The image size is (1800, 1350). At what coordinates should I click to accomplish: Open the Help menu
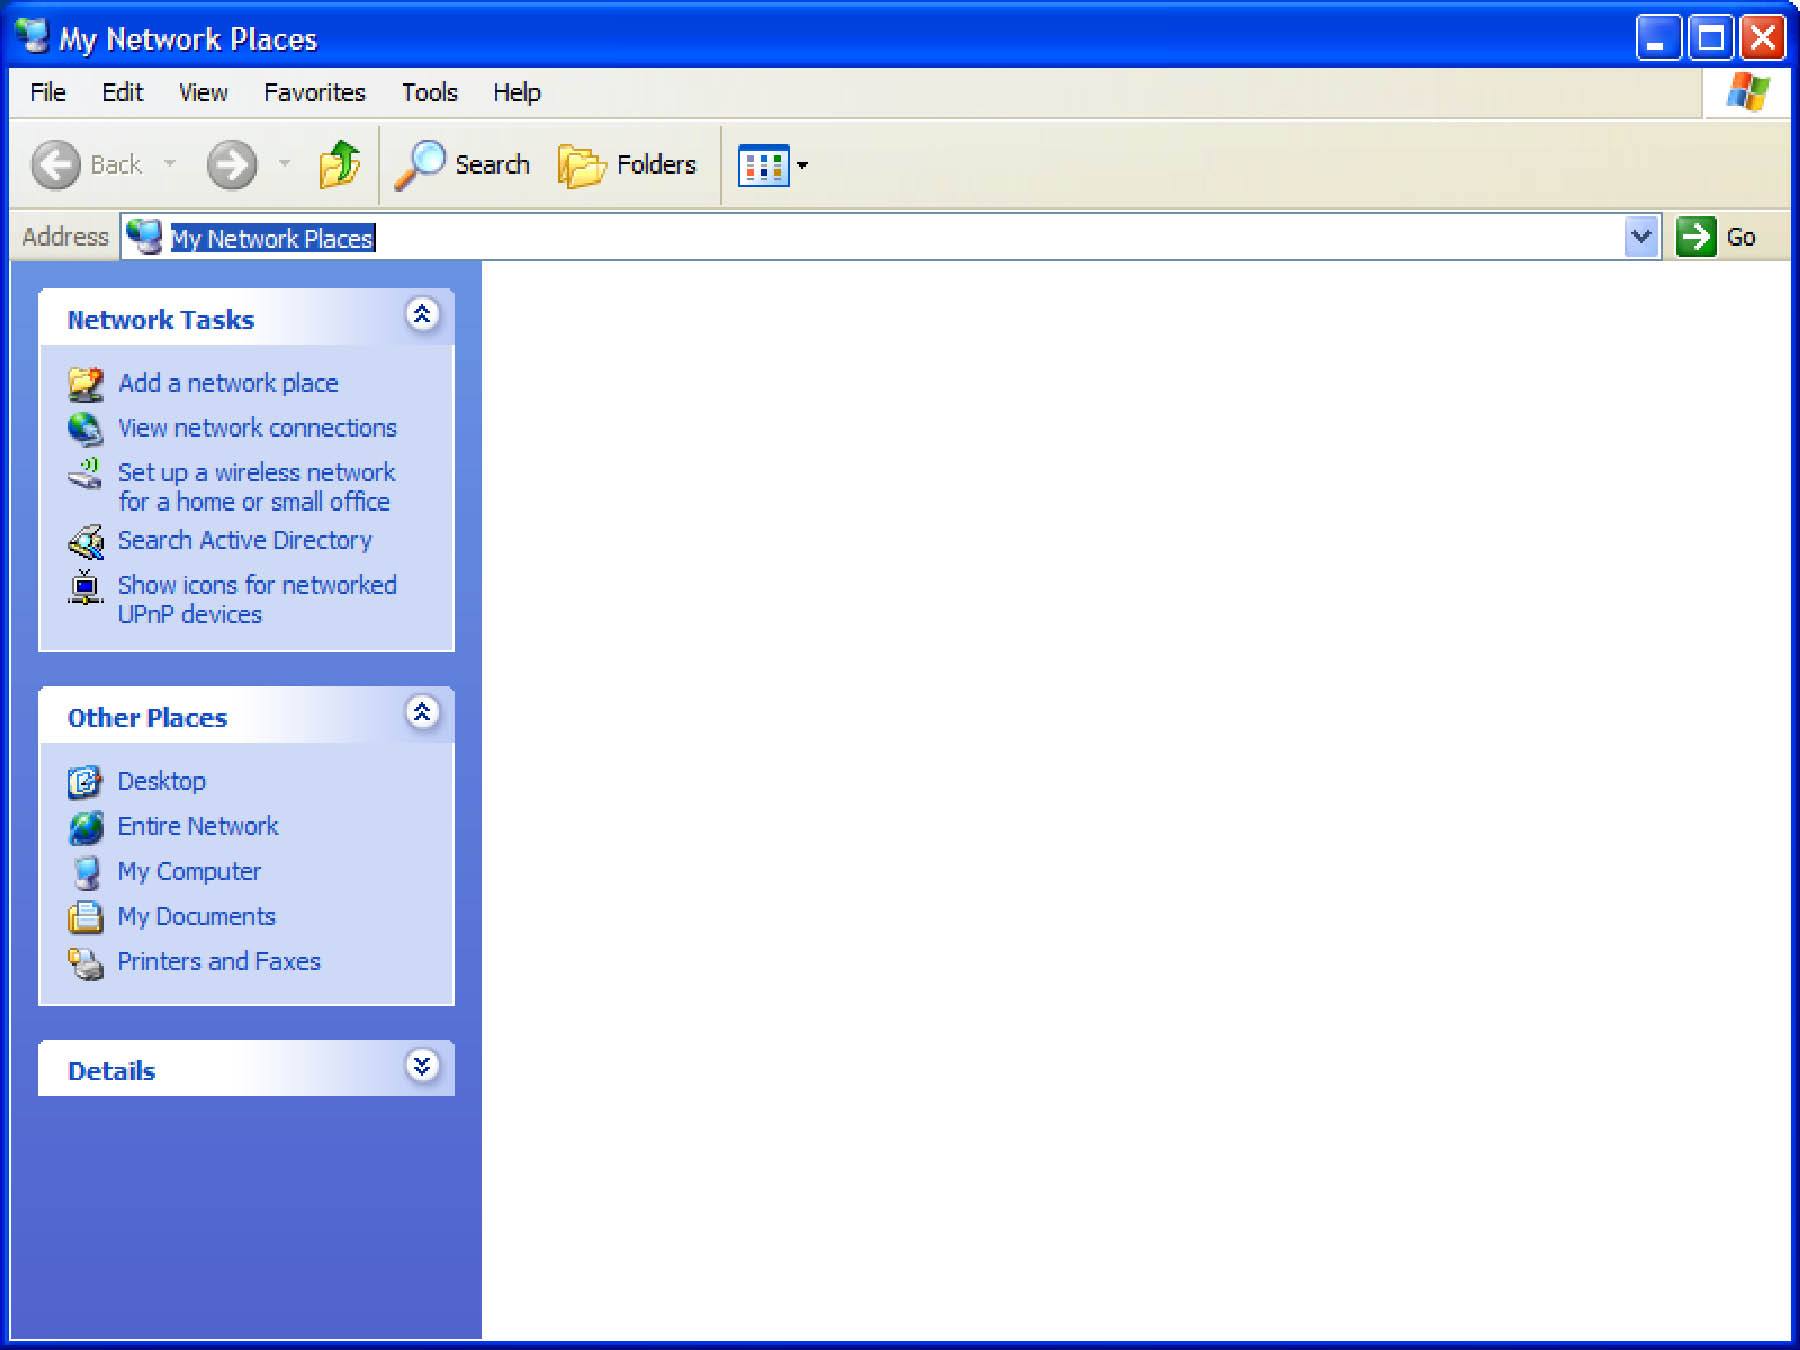(517, 92)
